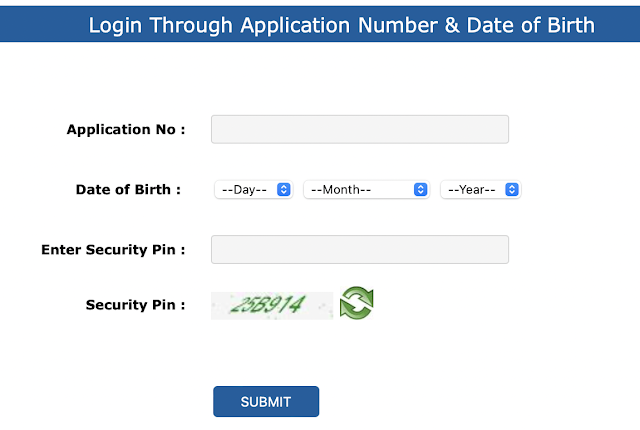Refresh the security pin captcha
This screenshot has width=640, height=430.
pos(356,303)
